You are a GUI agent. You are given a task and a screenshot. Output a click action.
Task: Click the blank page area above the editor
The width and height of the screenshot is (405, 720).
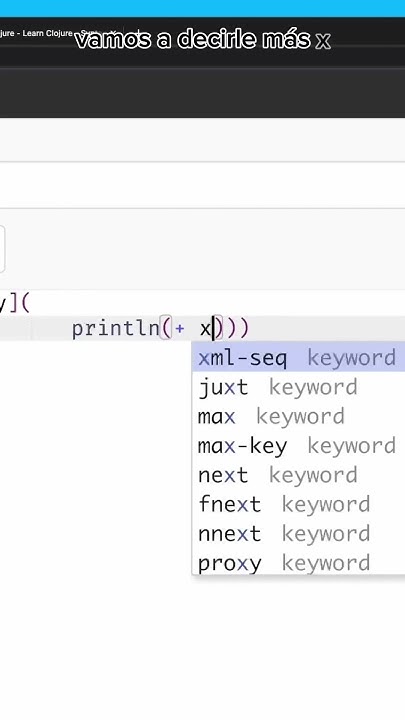pos(202,185)
